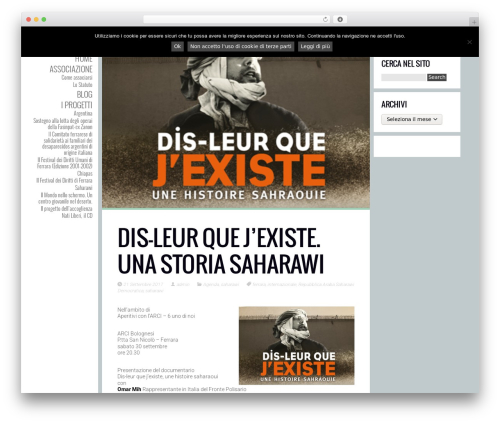Go to the ASSOCIAZIONE menu item
The width and height of the screenshot is (500, 423).
(x=71, y=69)
